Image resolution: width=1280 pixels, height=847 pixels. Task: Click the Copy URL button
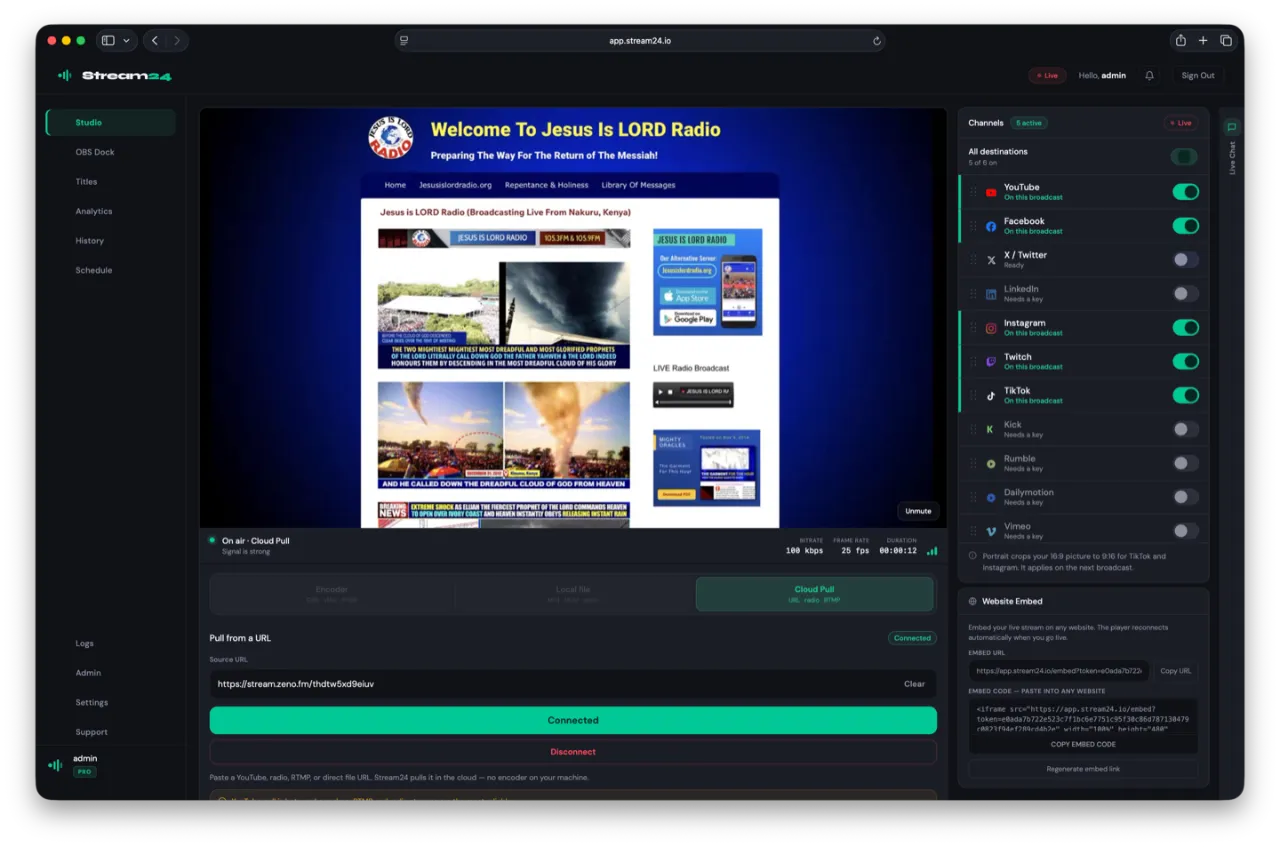[1175, 671]
